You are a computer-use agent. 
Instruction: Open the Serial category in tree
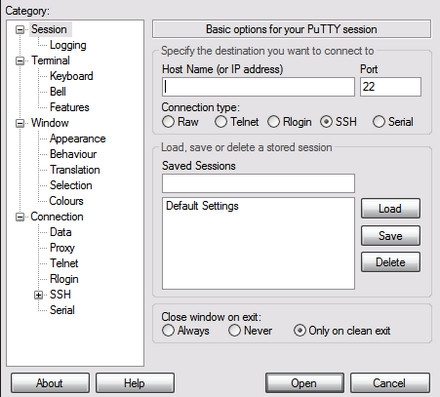[x=62, y=310]
